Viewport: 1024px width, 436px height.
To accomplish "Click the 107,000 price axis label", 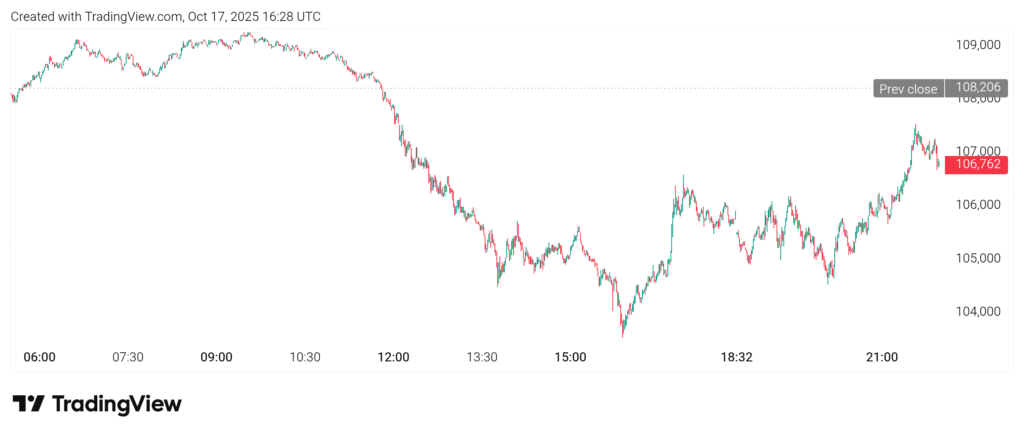I will tap(979, 151).
